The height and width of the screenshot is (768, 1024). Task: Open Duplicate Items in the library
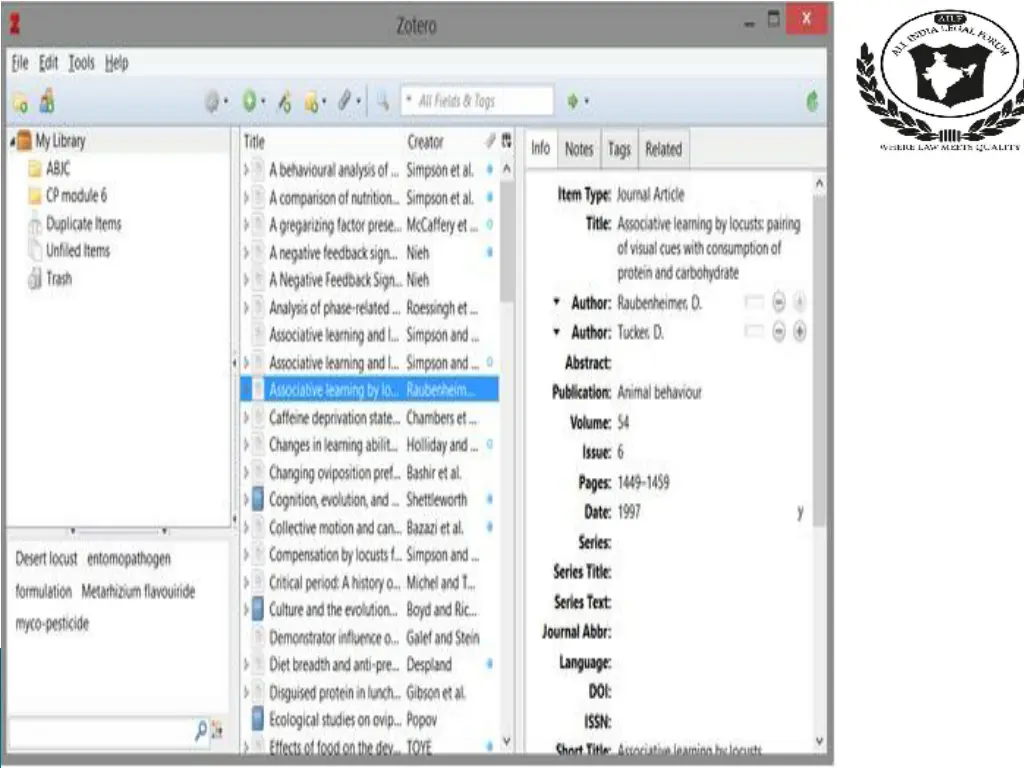point(84,223)
